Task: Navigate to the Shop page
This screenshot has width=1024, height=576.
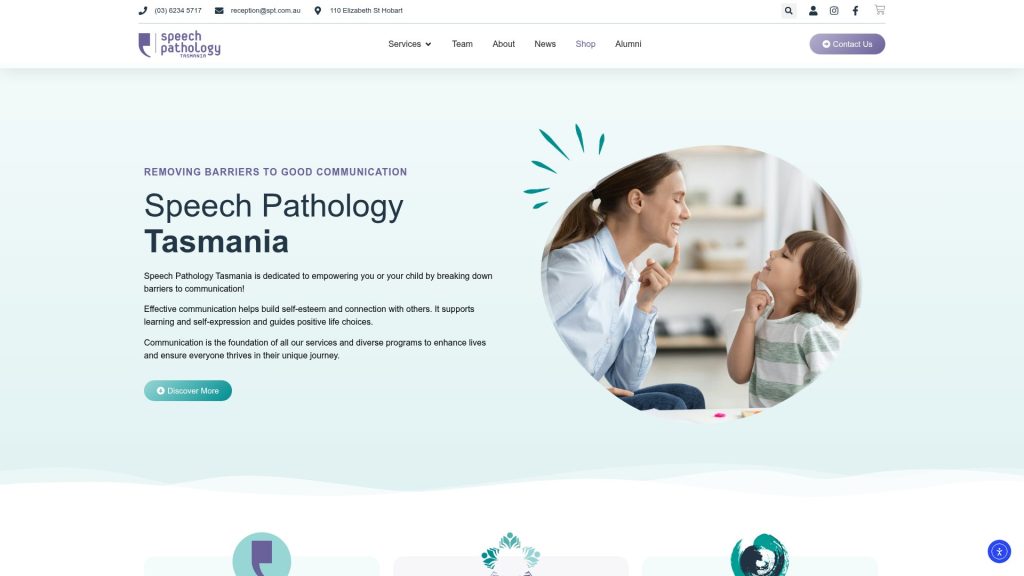Action: coord(585,44)
